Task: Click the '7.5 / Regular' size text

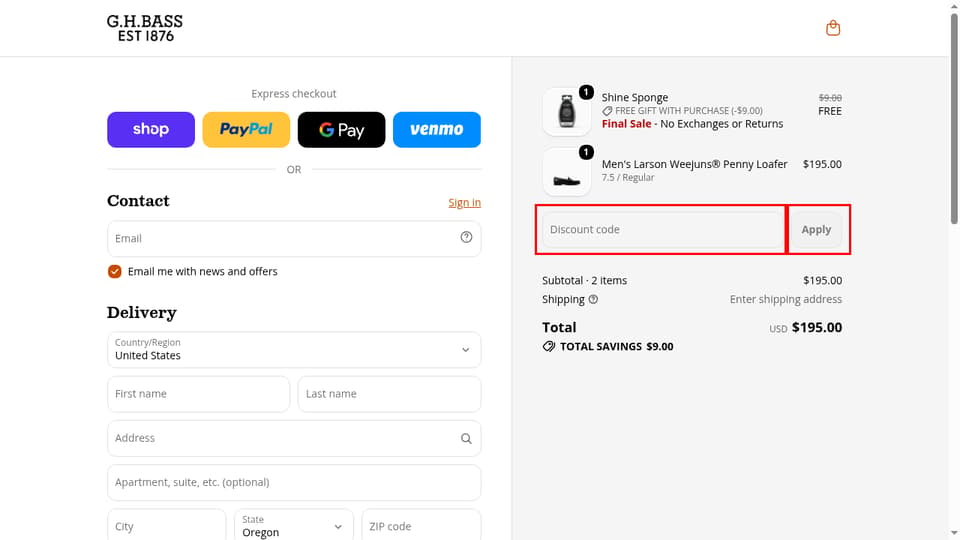Action: click(x=628, y=178)
